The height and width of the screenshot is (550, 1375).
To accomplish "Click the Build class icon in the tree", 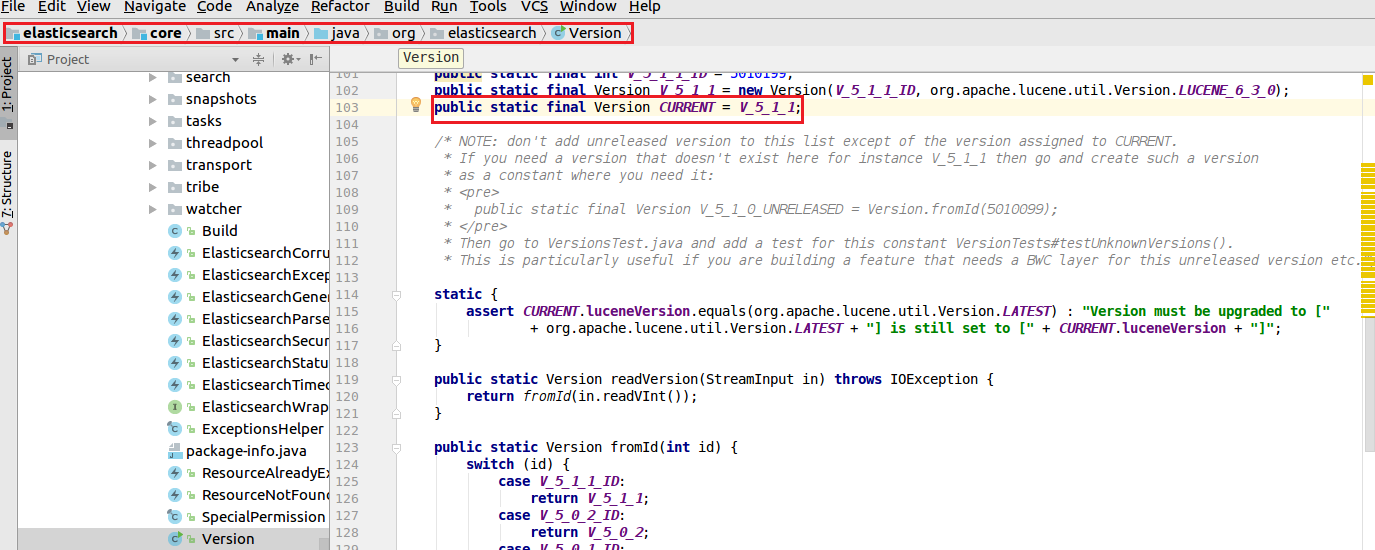I will click(174, 231).
